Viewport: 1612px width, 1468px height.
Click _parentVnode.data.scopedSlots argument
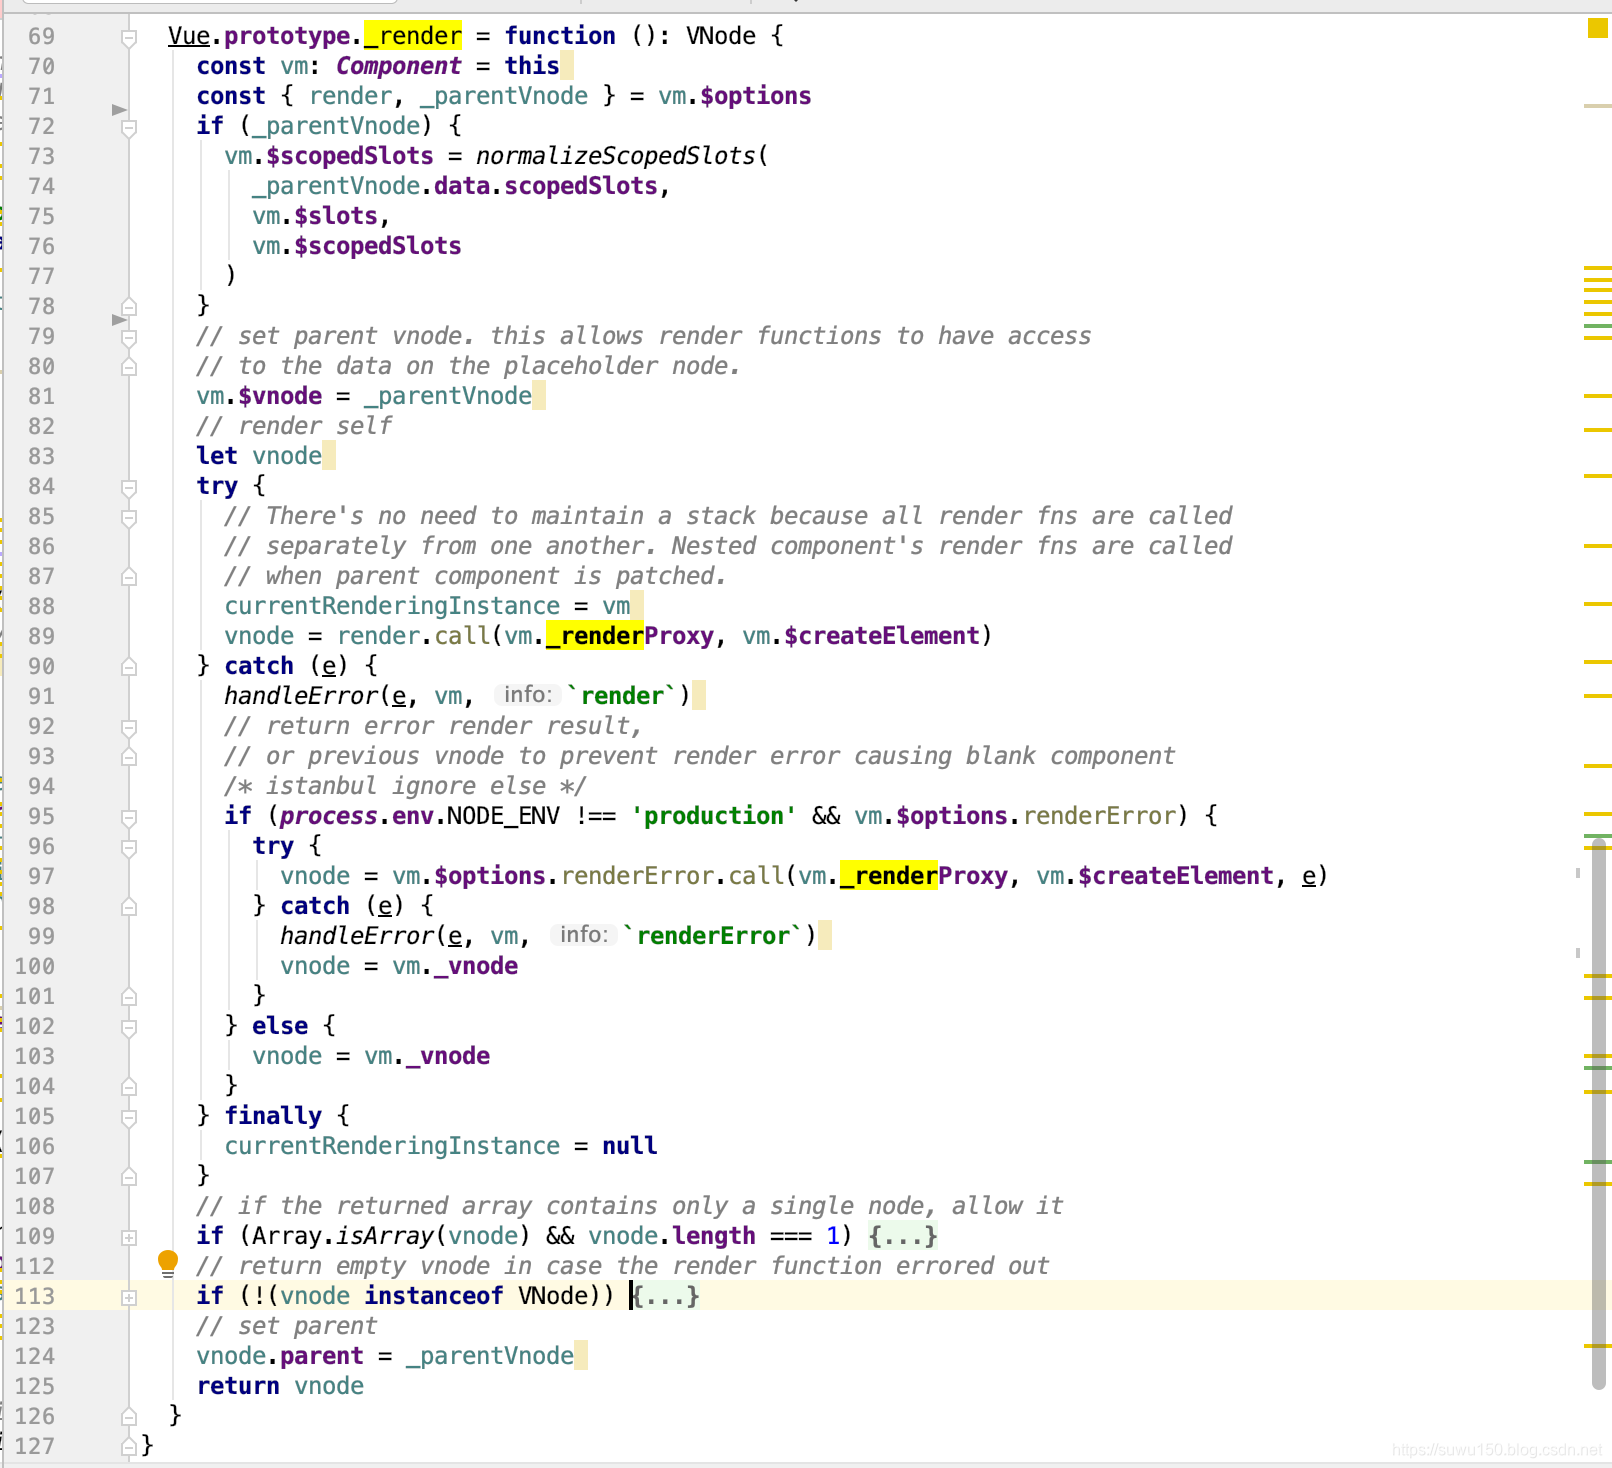[x=455, y=186]
